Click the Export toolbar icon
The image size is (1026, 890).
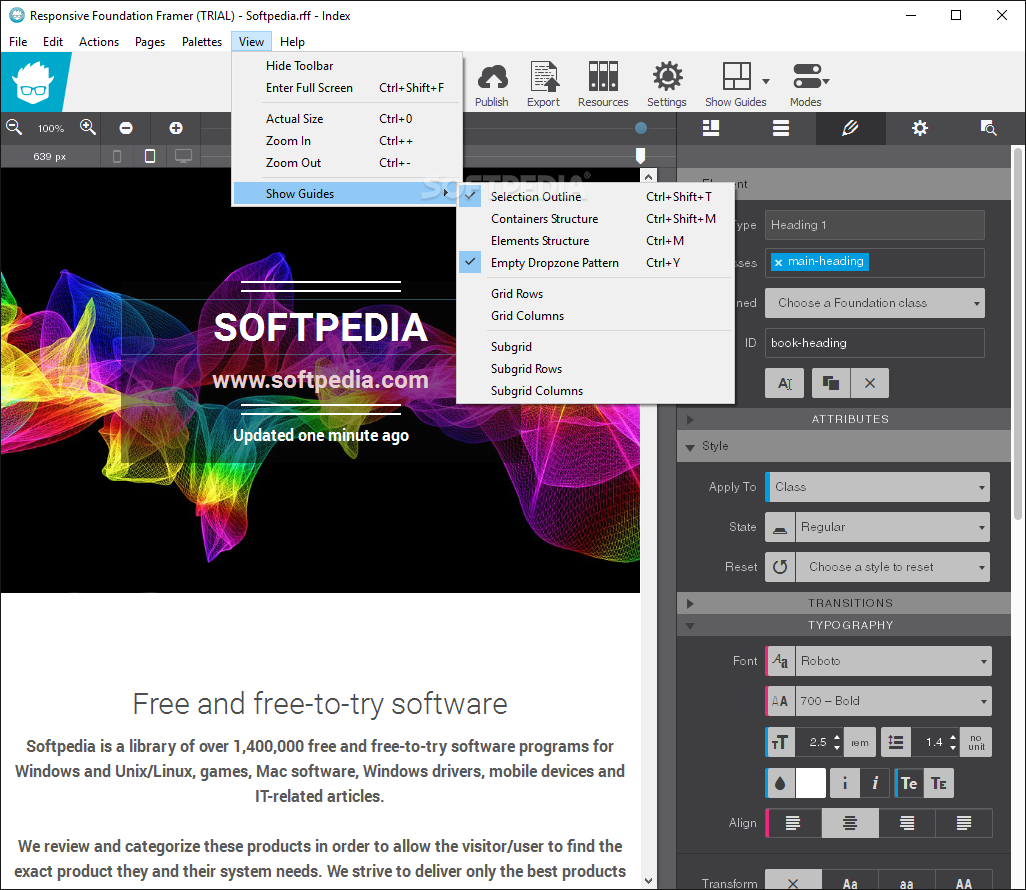pyautogui.click(x=544, y=84)
